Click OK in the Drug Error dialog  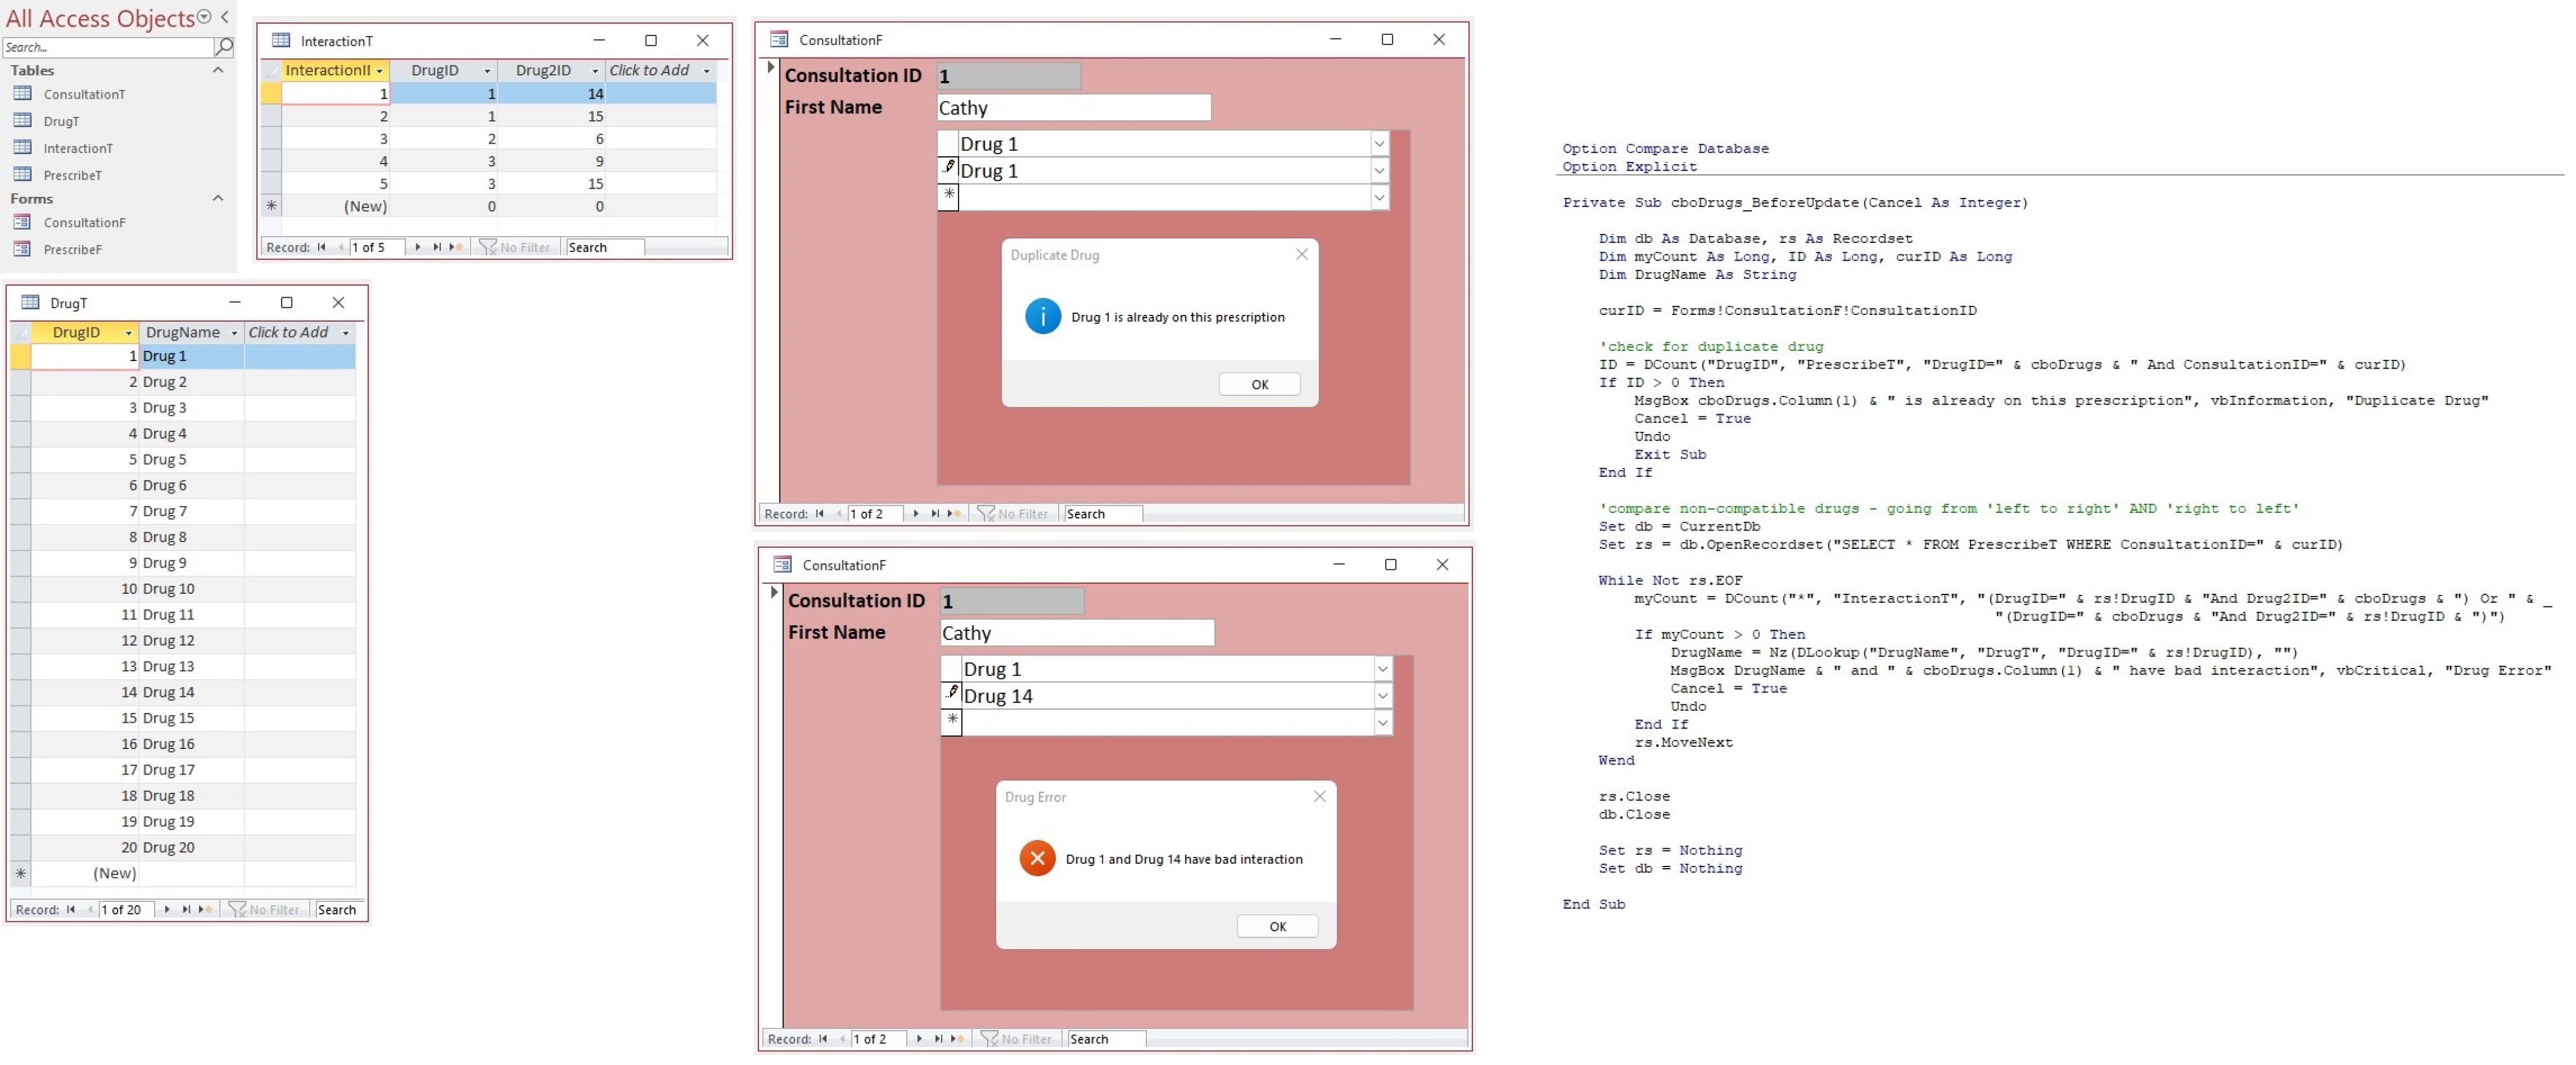pyautogui.click(x=1277, y=925)
